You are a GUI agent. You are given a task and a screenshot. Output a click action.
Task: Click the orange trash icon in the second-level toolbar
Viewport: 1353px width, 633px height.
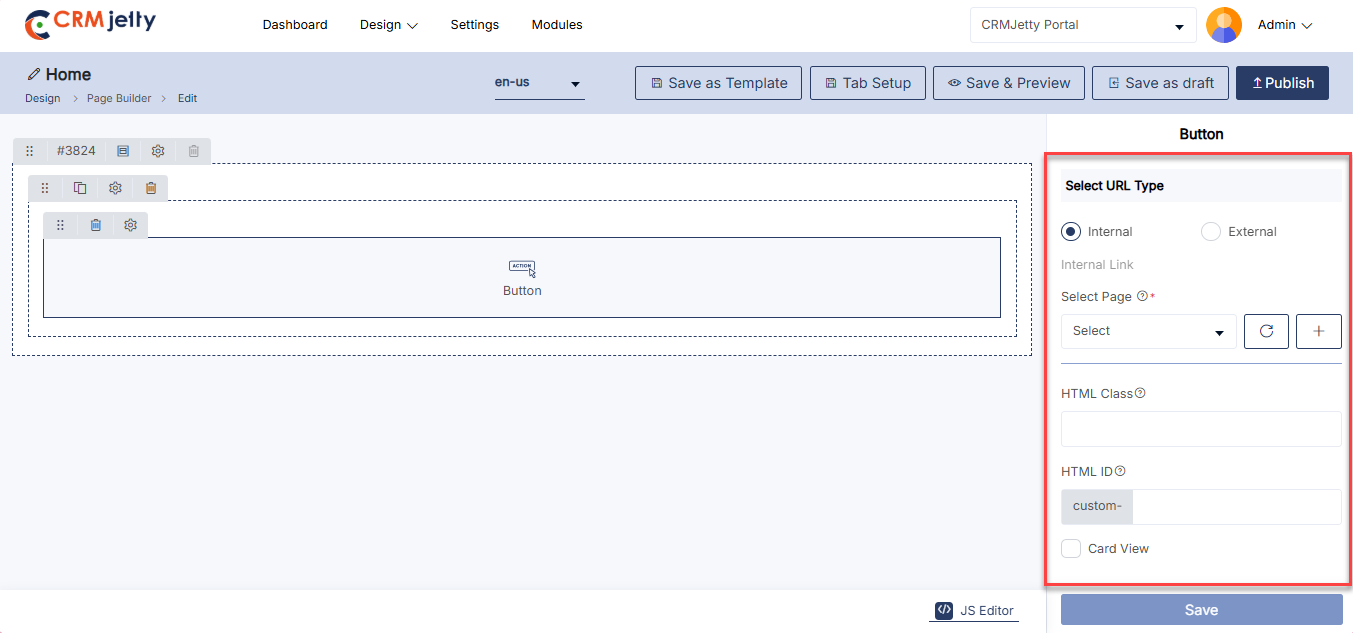pos(151,188)
